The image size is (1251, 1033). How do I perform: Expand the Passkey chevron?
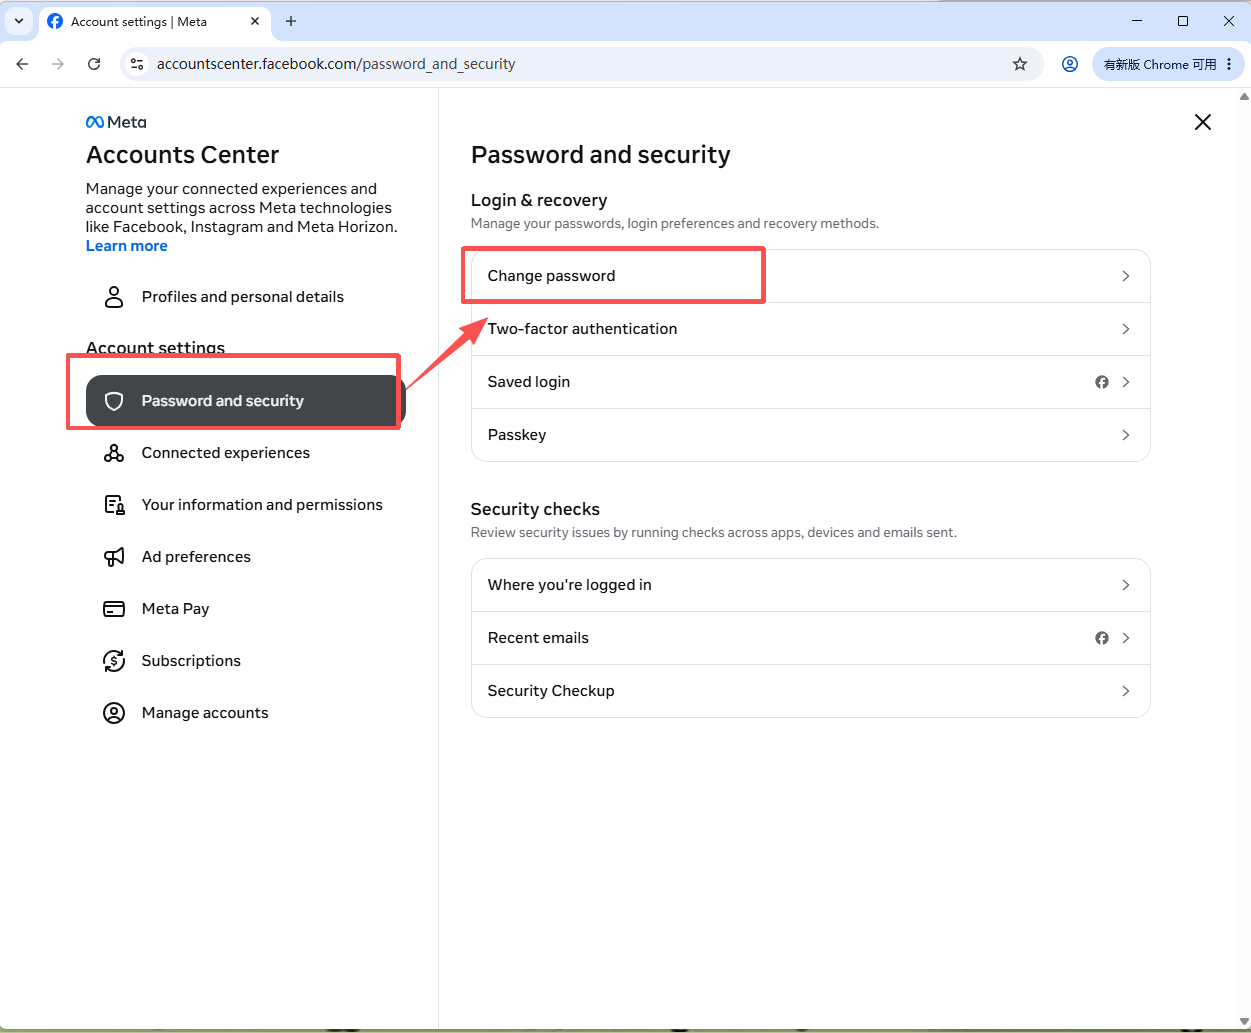click(1126, 435)
